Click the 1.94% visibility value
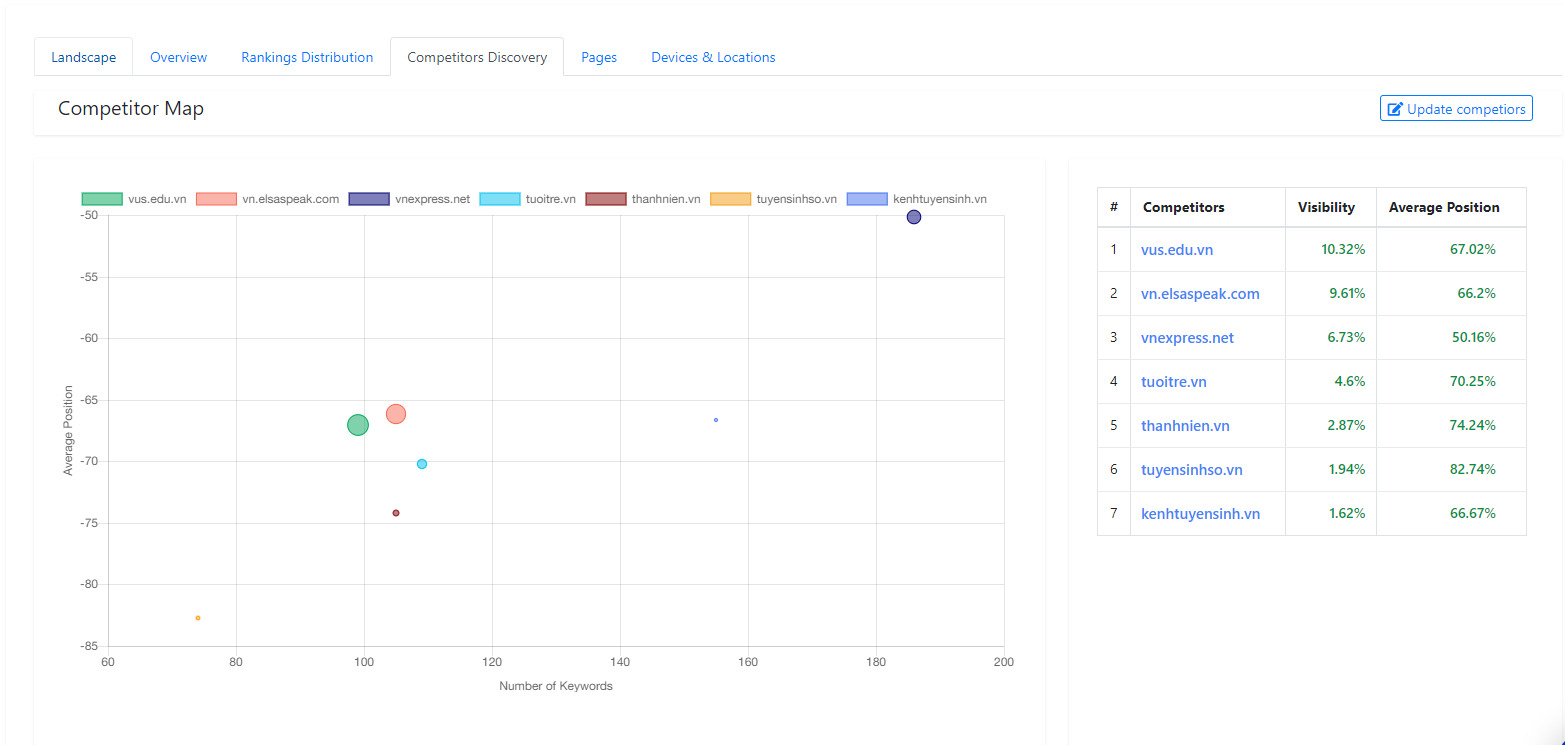 [1346, 470]
